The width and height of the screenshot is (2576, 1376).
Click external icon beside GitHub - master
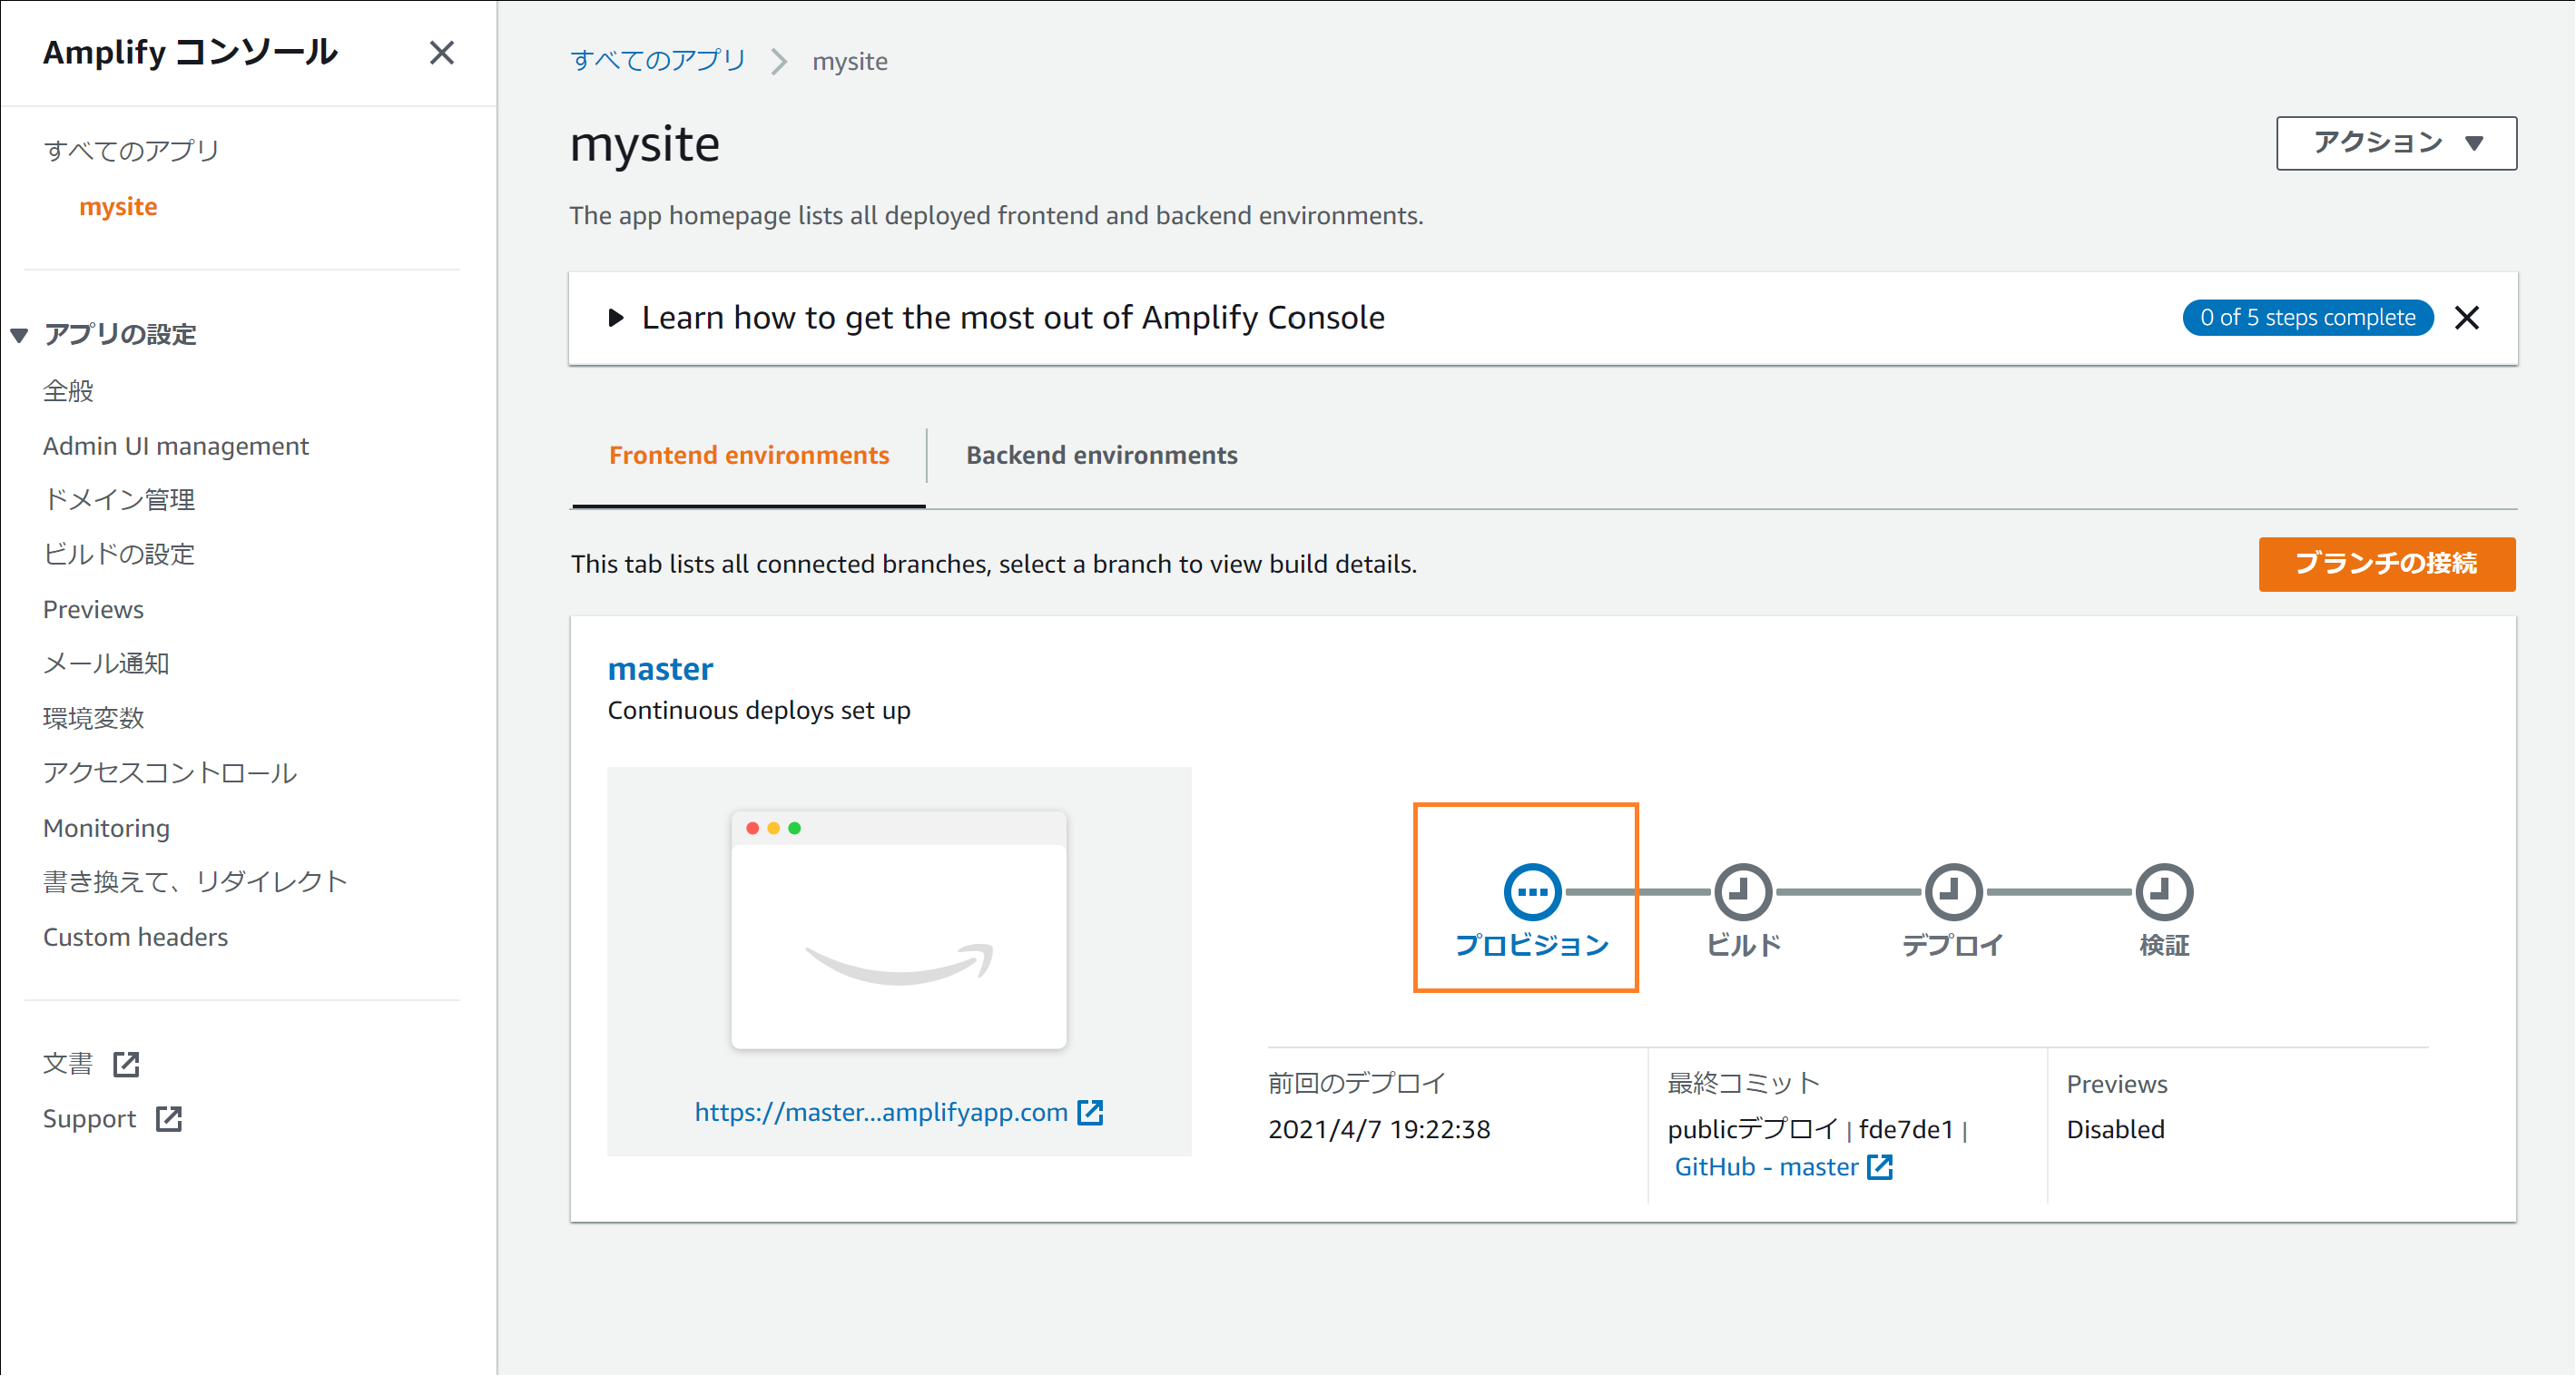(x=1880, y=1167)
